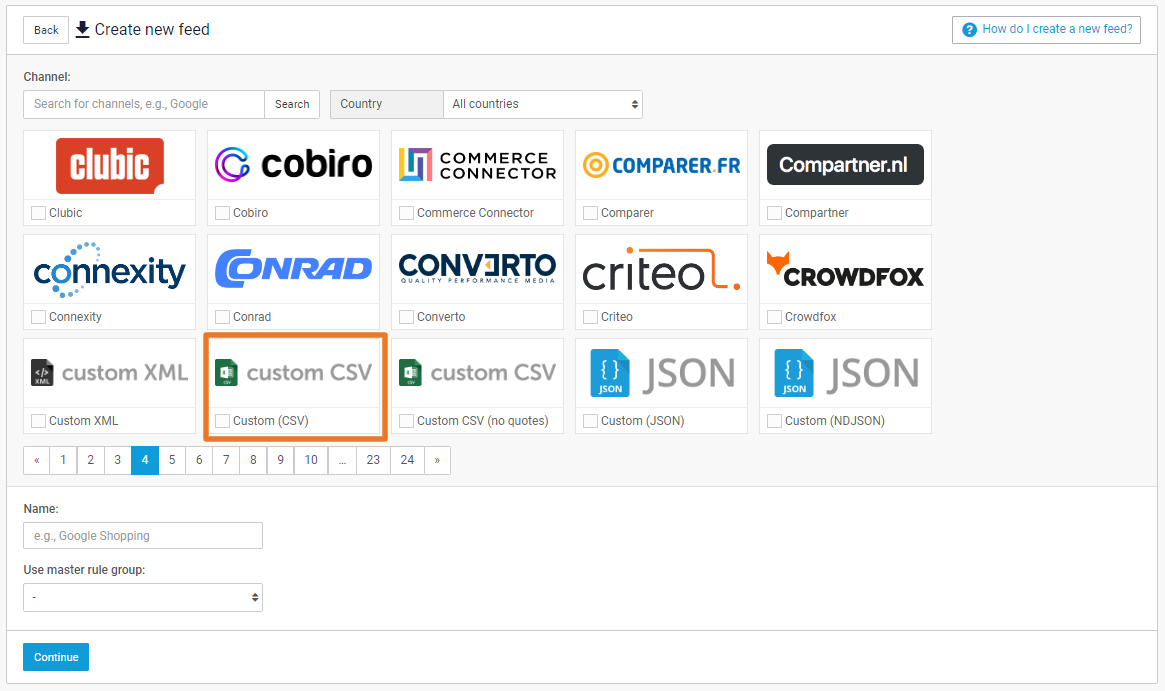
Task: Select the Compartner.nl logo
Action: click(x=846, y=164)
